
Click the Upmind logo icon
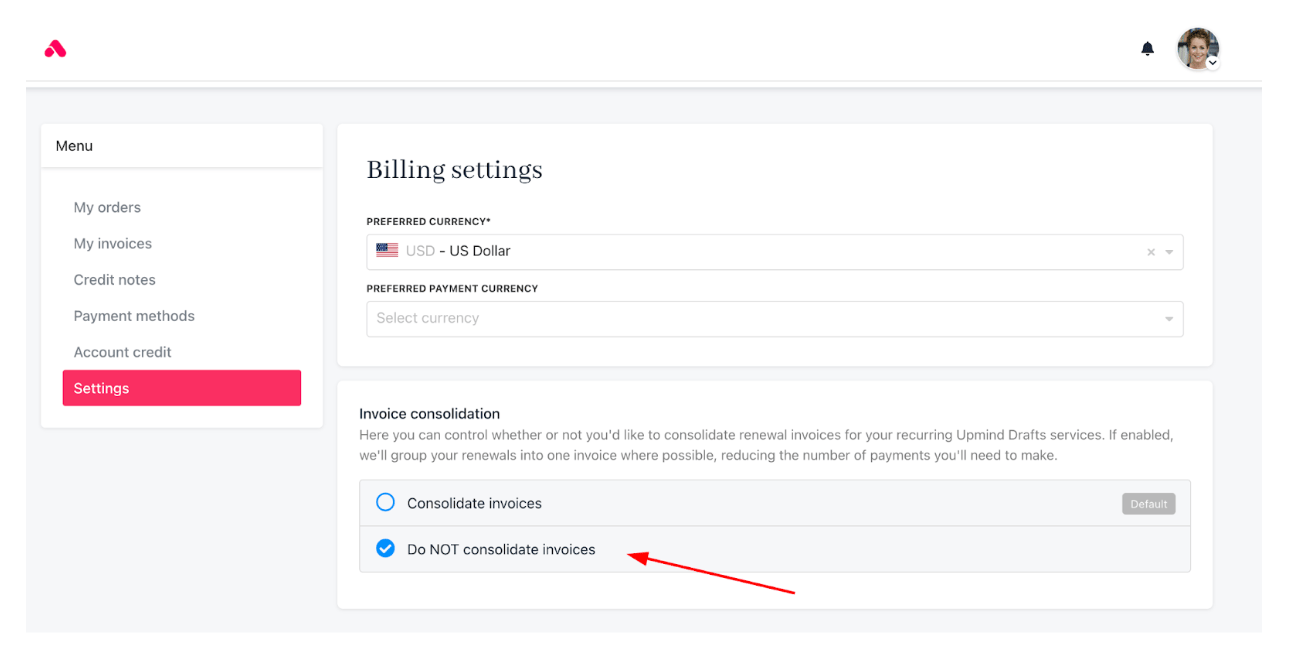55,48
